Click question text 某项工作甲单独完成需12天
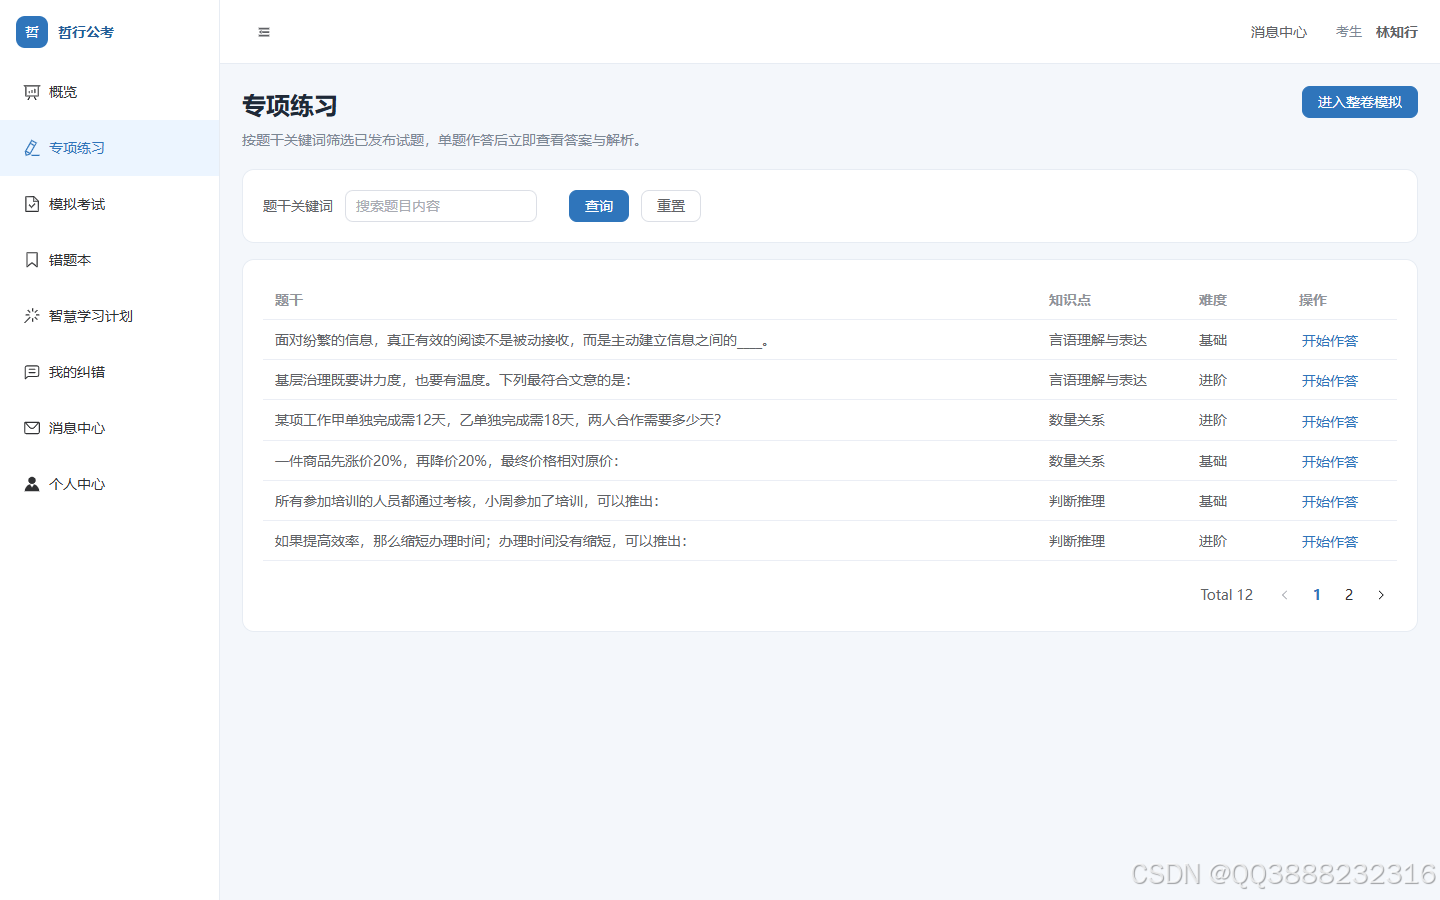Viewport: 1440px width, 900px height. (498, 420)
